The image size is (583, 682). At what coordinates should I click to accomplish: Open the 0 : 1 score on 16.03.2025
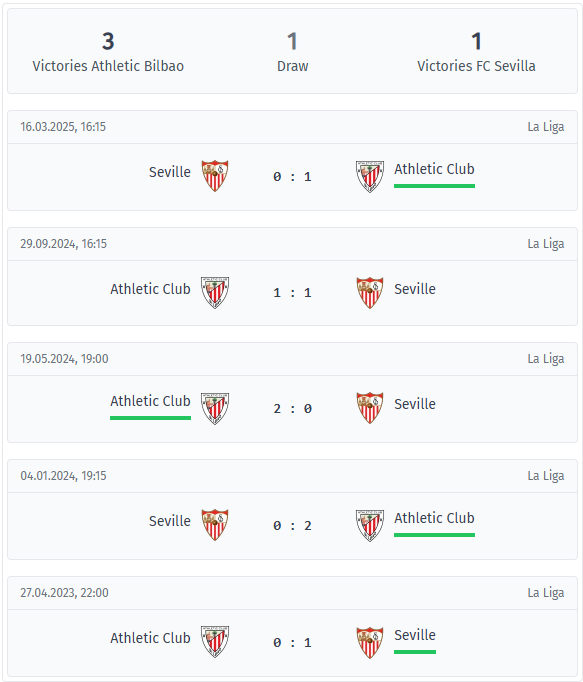292,177
